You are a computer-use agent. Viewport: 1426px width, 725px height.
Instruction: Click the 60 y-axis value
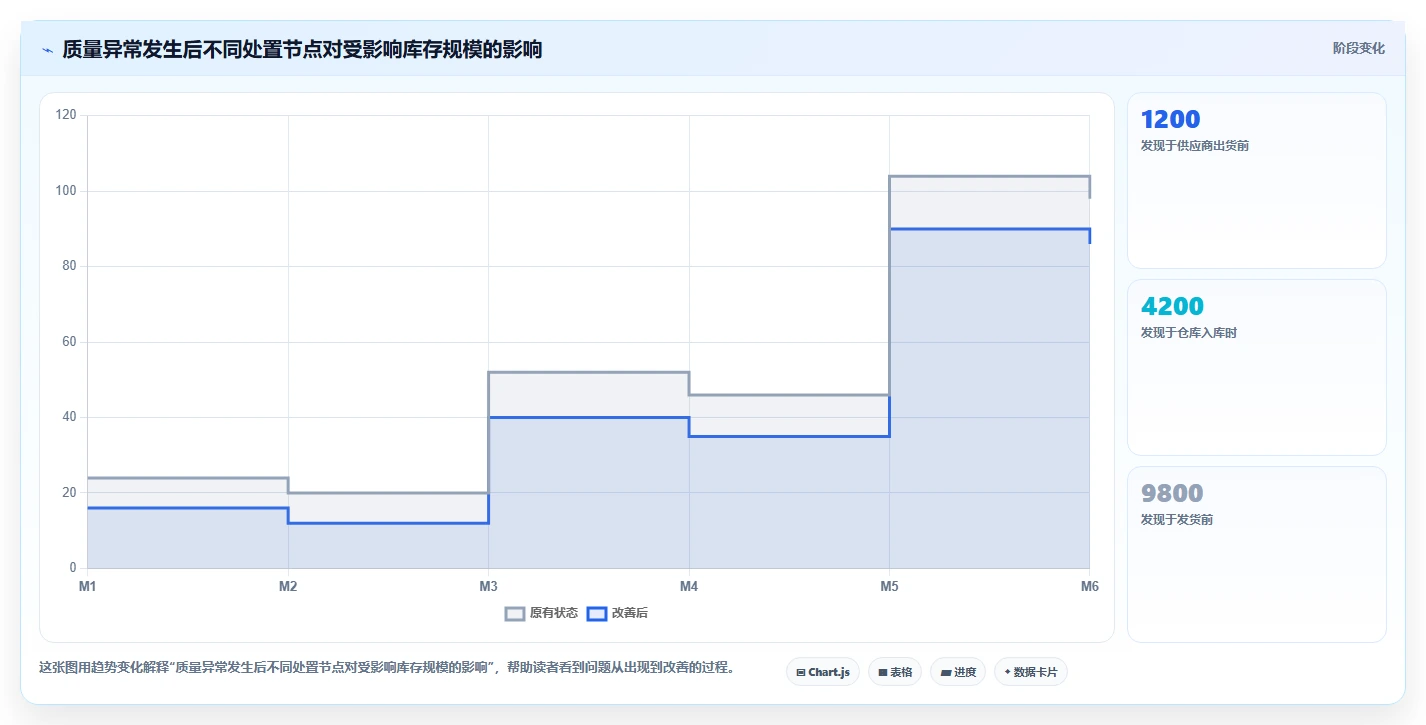(70, 342)
